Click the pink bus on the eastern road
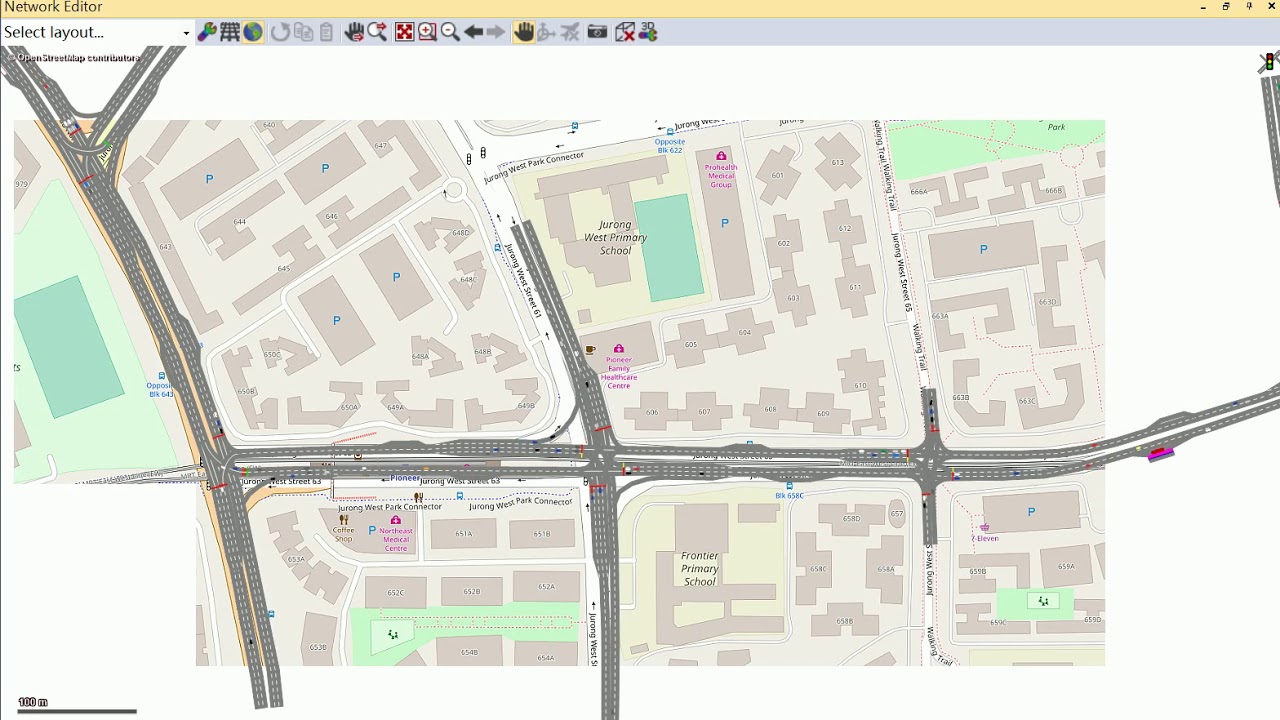 tap(1160, 455)
